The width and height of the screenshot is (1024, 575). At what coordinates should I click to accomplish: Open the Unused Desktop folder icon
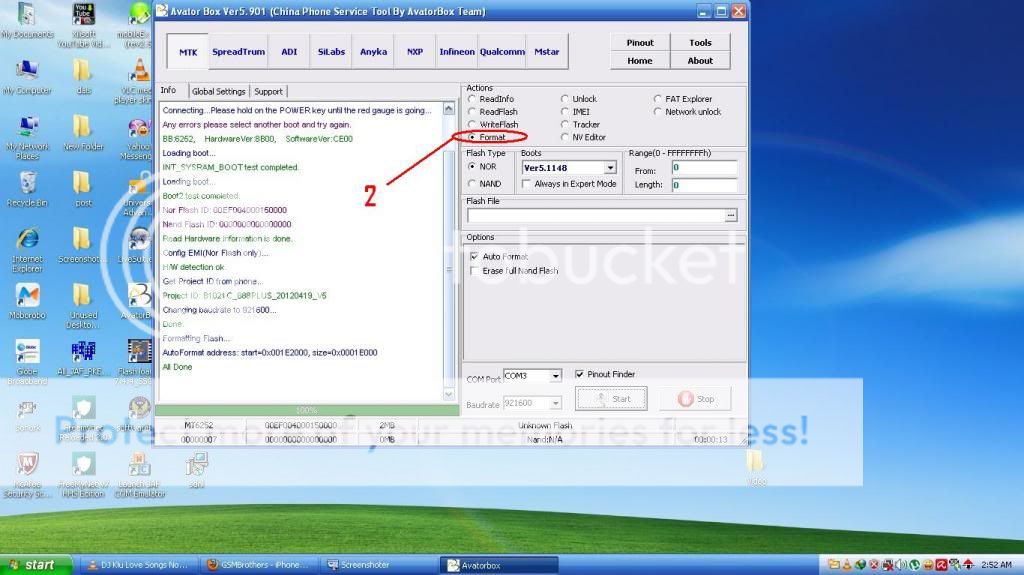pos(83,306)
